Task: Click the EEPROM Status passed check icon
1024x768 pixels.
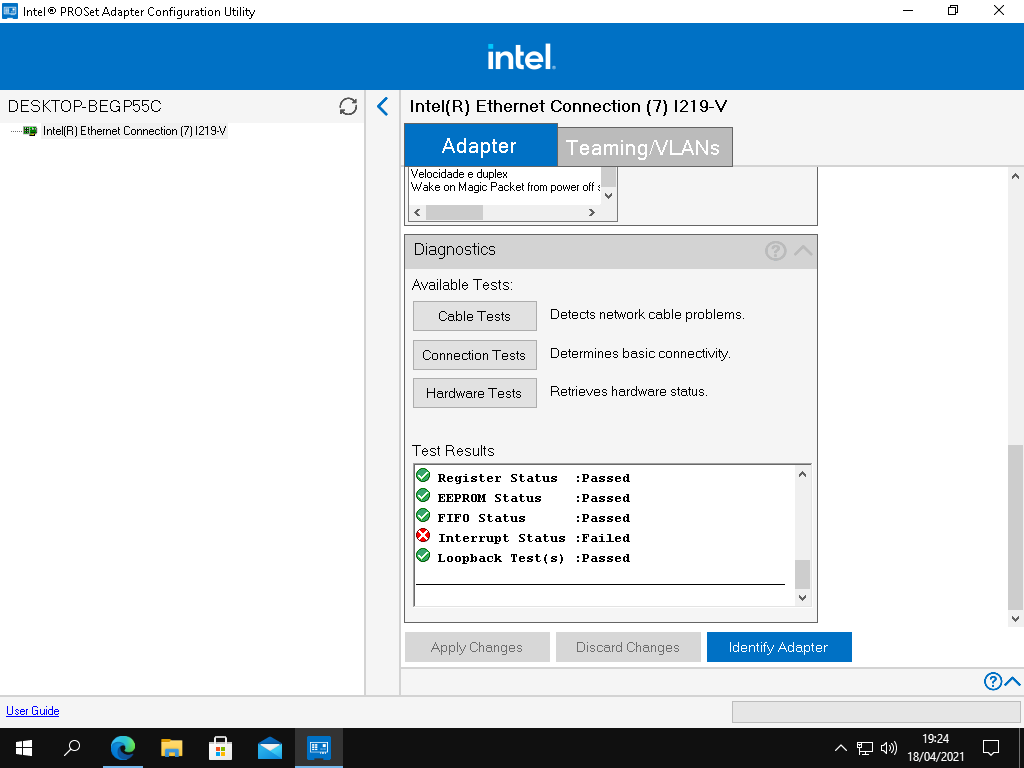Action: 423,496
